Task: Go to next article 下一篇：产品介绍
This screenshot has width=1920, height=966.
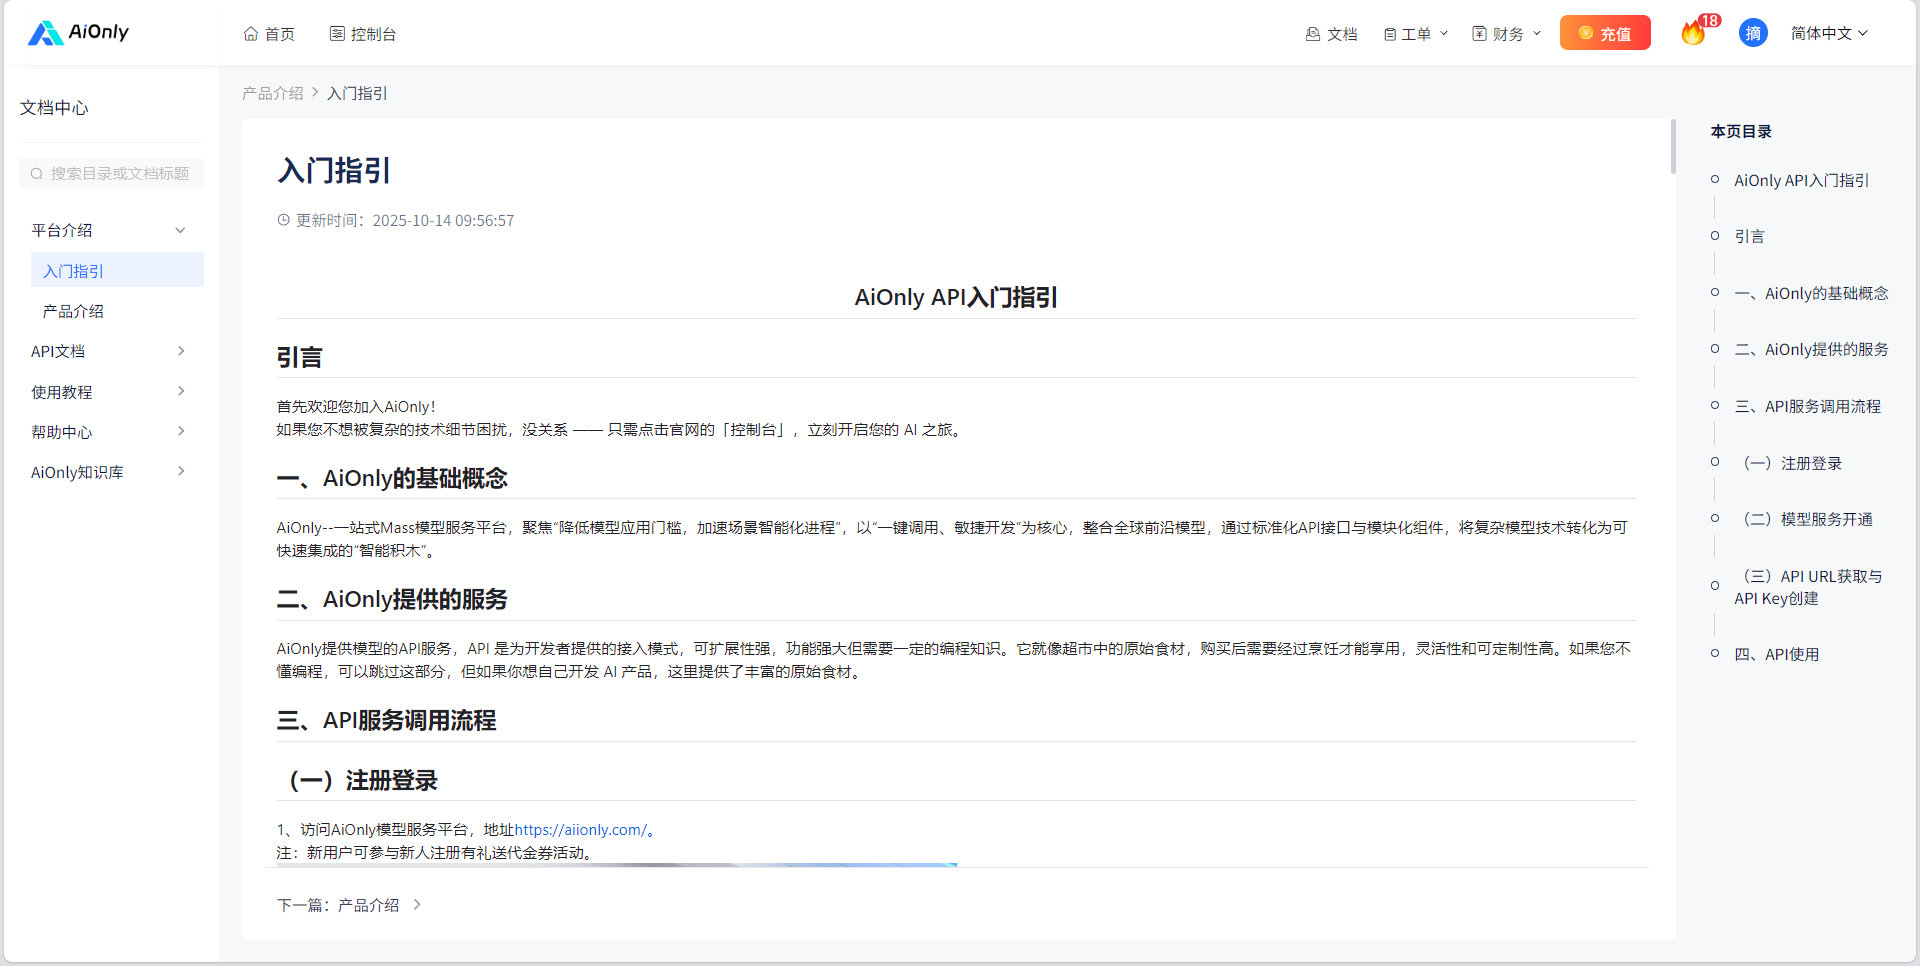Action: click(x=349, y=905)
